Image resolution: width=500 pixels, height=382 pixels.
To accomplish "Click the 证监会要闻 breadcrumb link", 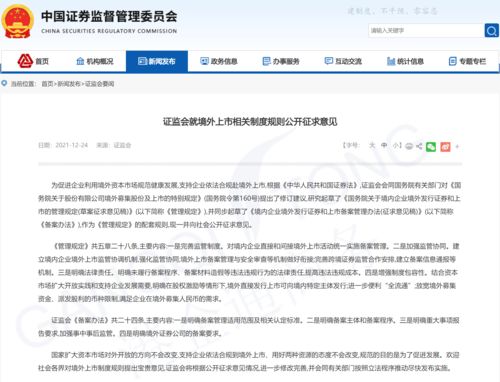I will point(99,84).
